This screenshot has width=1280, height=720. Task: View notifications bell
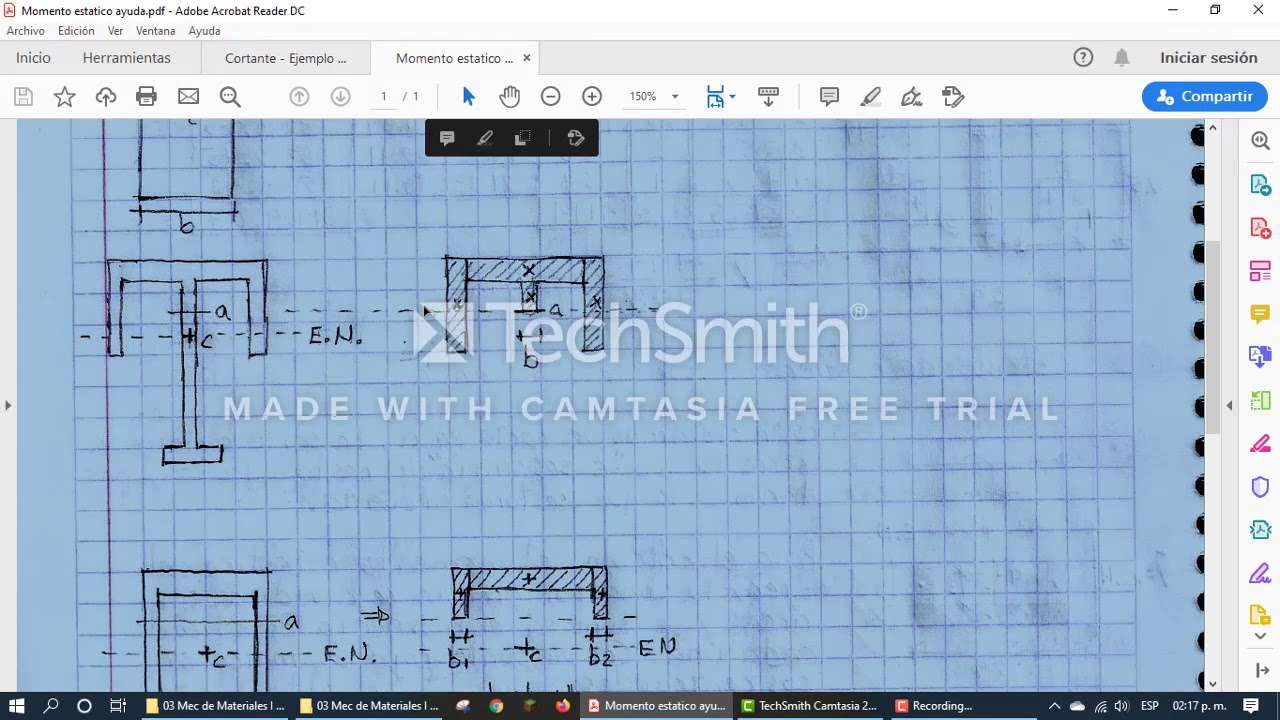click(1122, 58)
